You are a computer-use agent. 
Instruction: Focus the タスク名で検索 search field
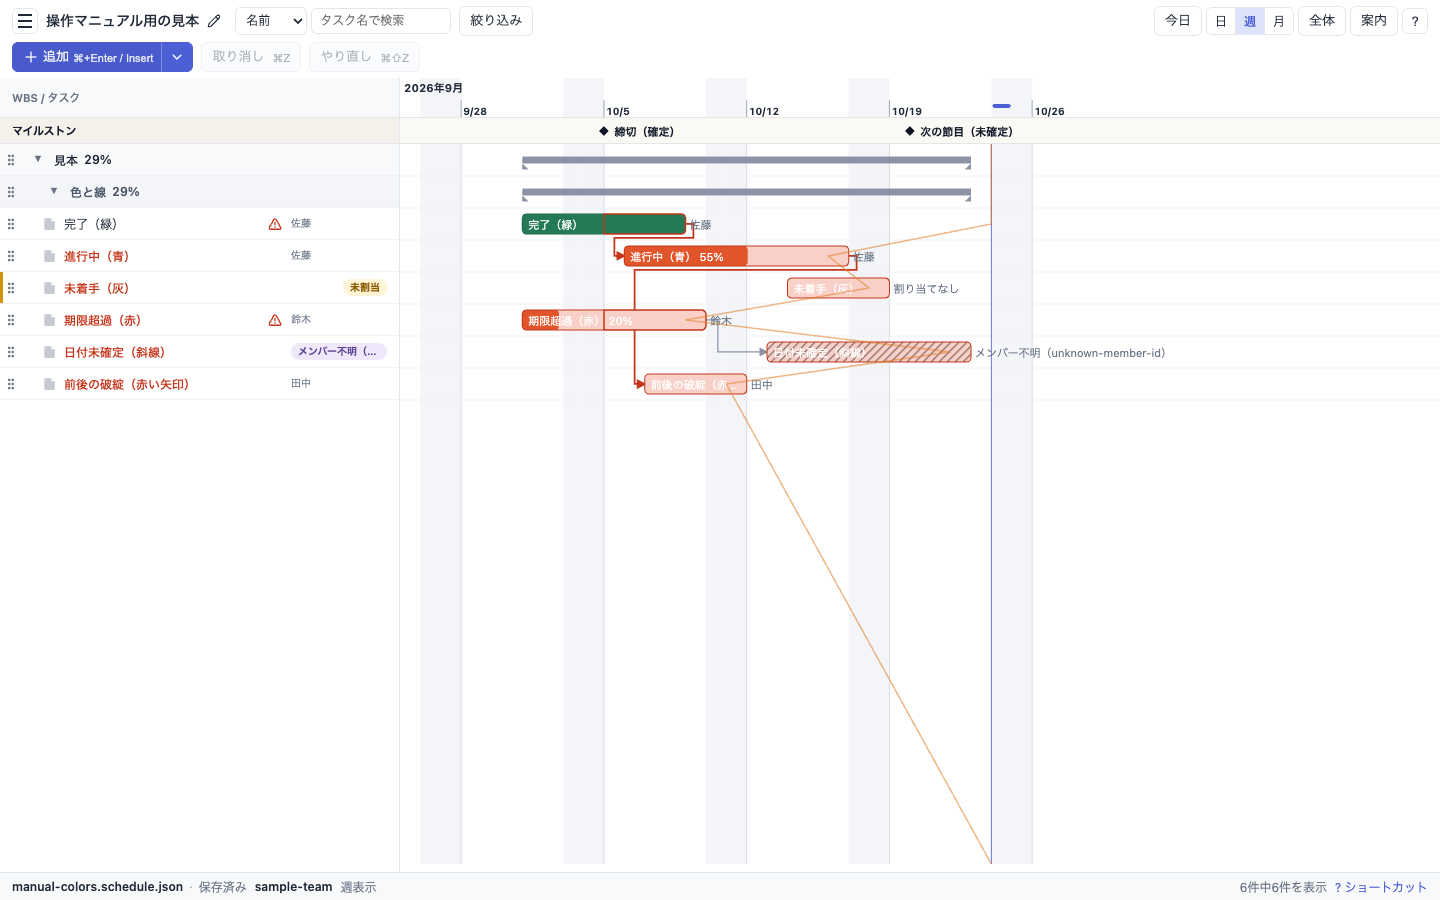coord(381,21)
